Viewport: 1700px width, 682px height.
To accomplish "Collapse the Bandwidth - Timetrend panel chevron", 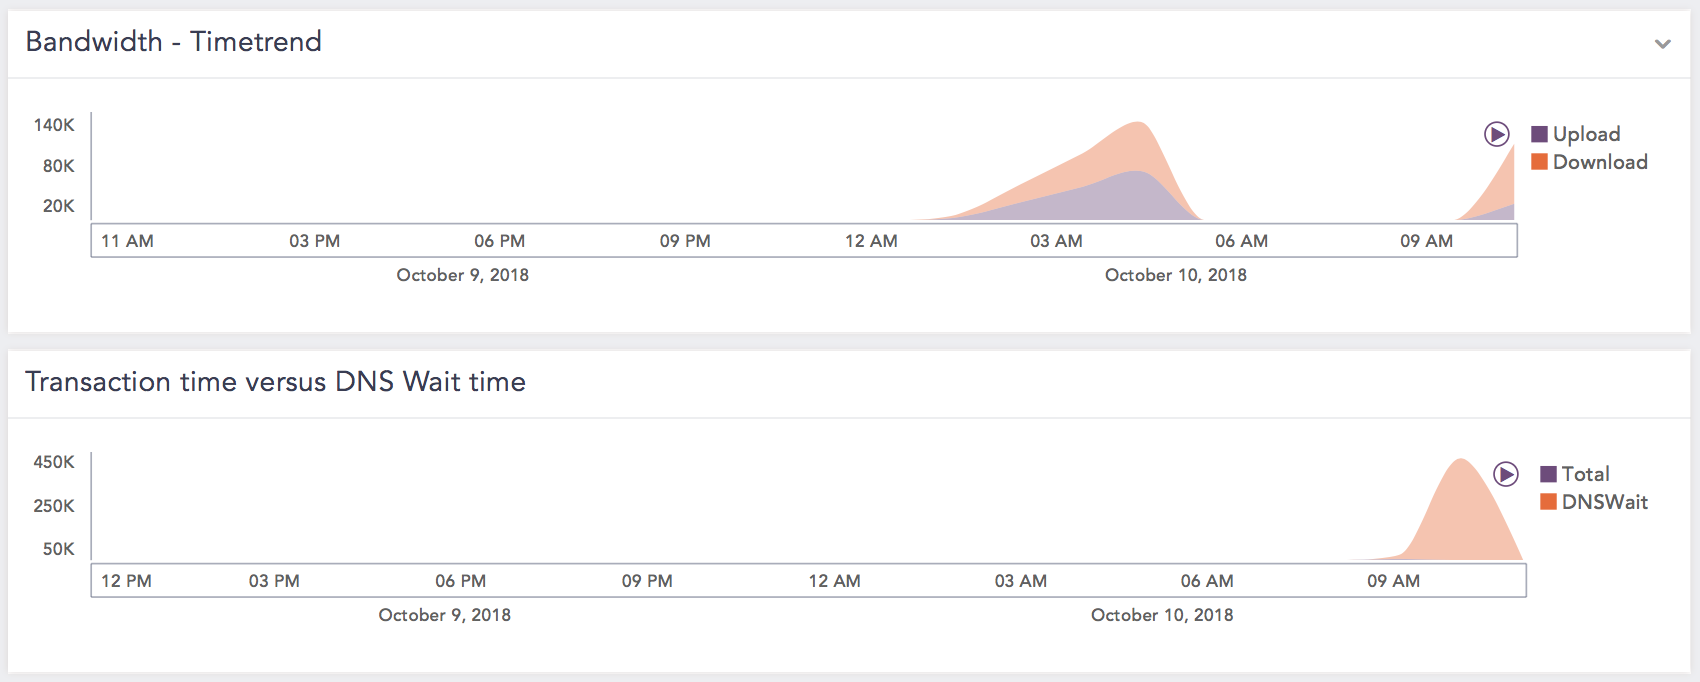I will 1663,44.
